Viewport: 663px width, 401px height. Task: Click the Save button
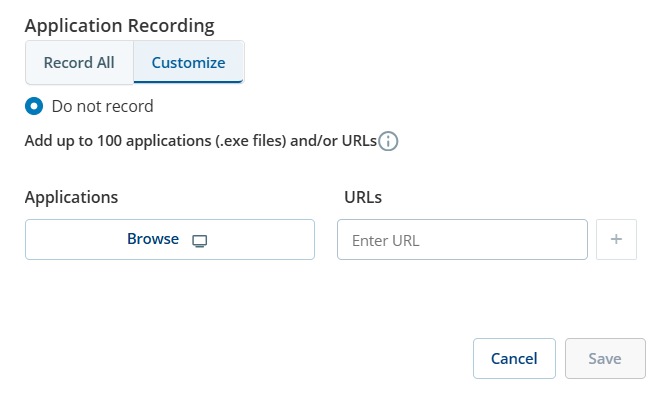pyautogui.click(x=605, y=358)
